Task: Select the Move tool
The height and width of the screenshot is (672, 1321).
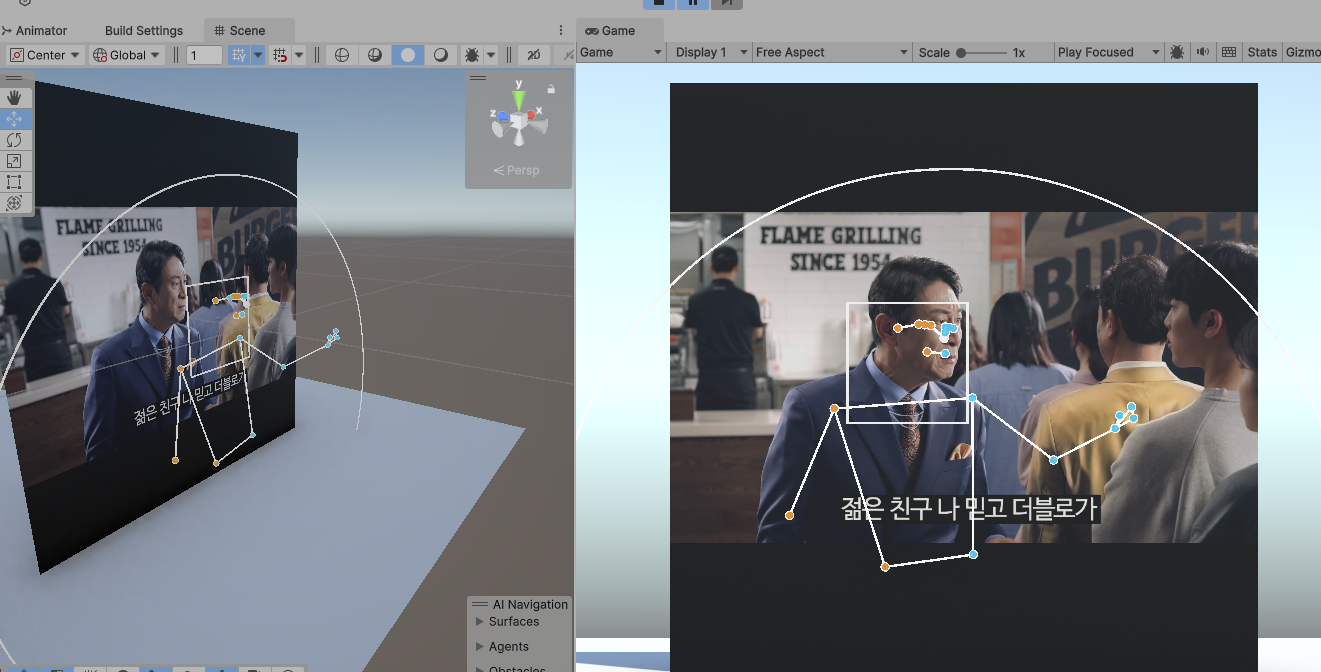Action: pos(14,119)
